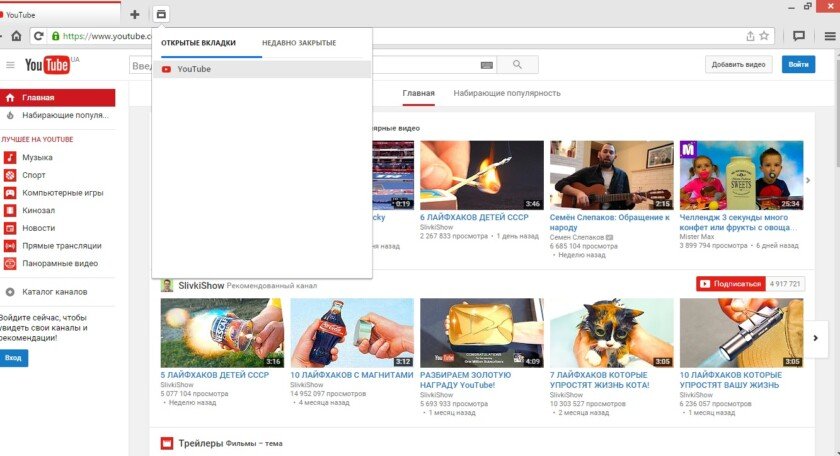This screenshot has width=840, height=456.
Task: Play the guitar player video thumbnail
Action: click(x=611, y=175)
